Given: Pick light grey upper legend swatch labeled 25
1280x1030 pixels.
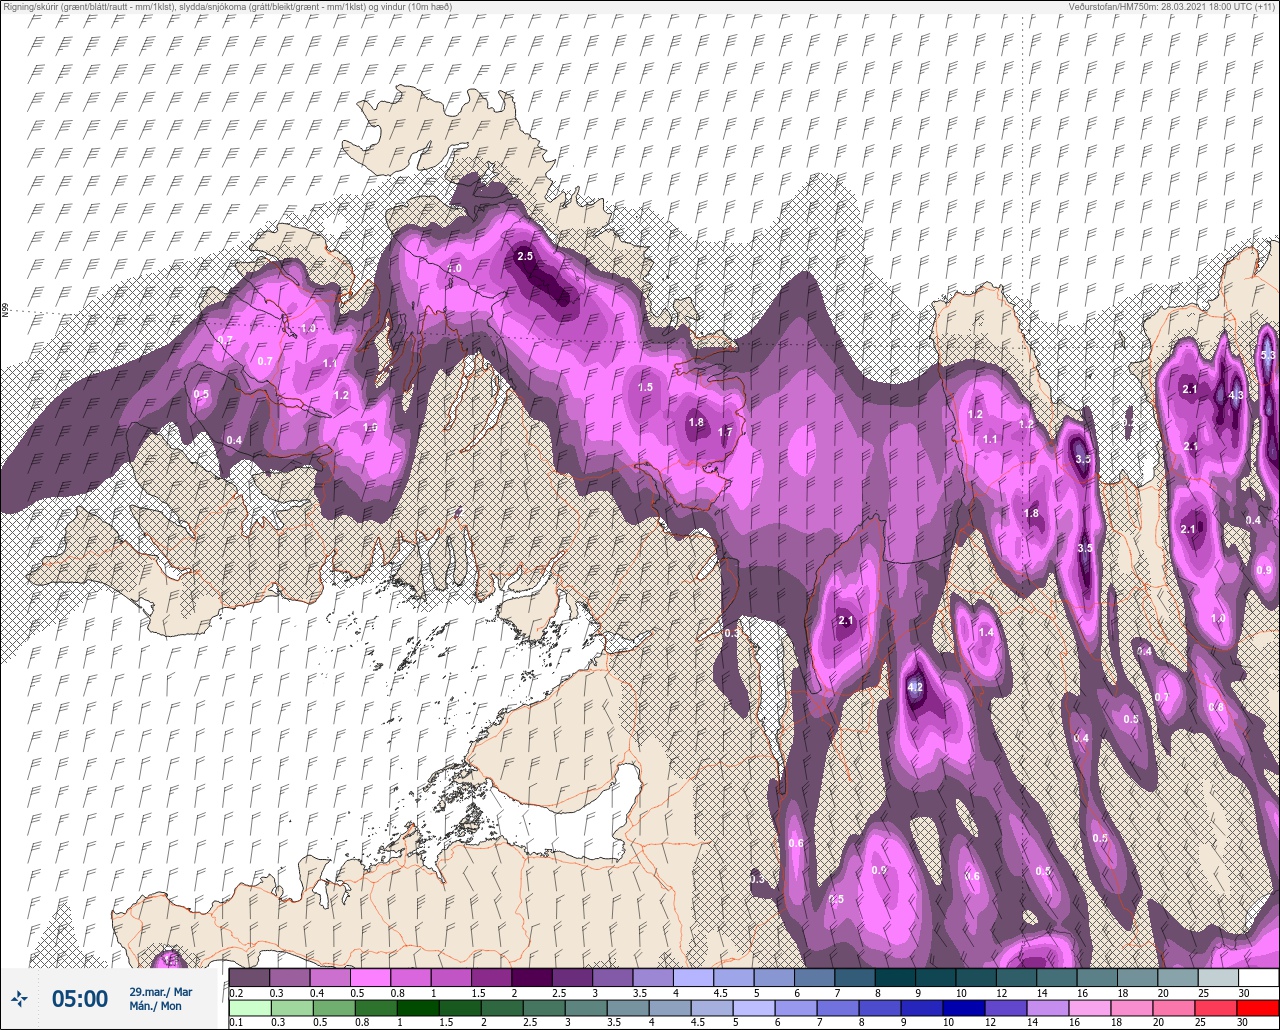Looking at the screenshot, I should click(1218, 977).
